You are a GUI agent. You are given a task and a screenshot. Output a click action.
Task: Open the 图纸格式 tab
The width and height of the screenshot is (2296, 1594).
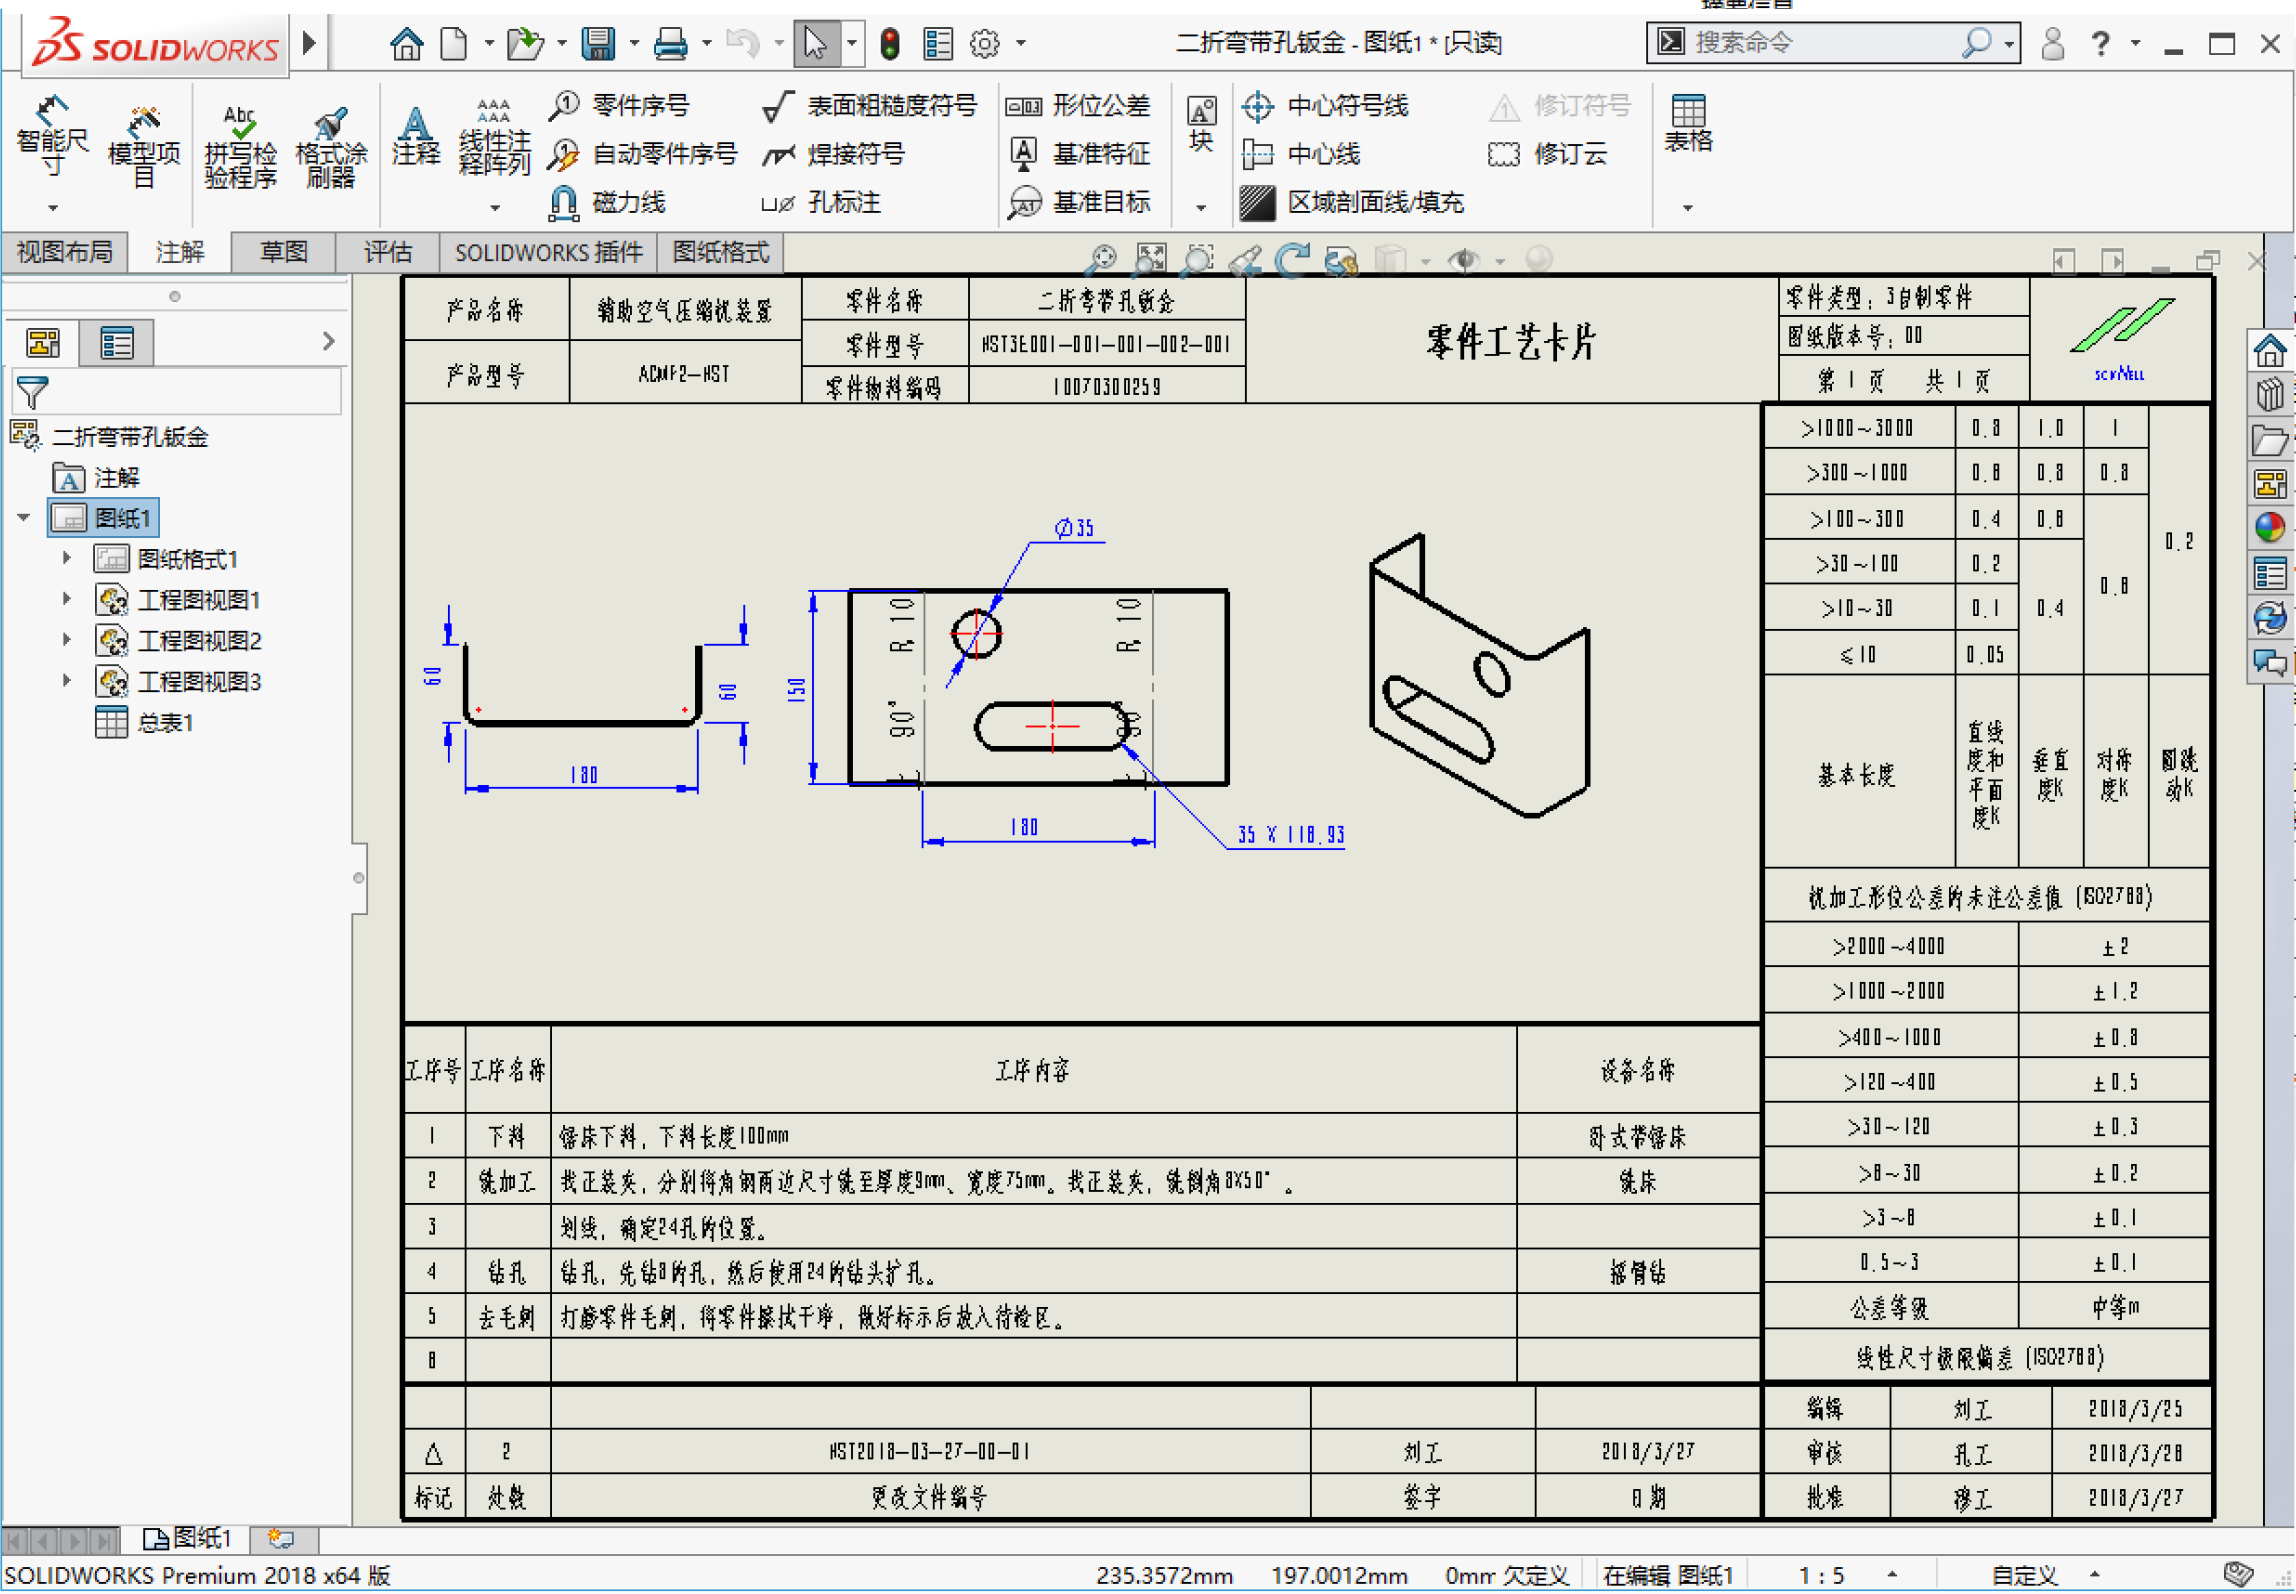721,252
